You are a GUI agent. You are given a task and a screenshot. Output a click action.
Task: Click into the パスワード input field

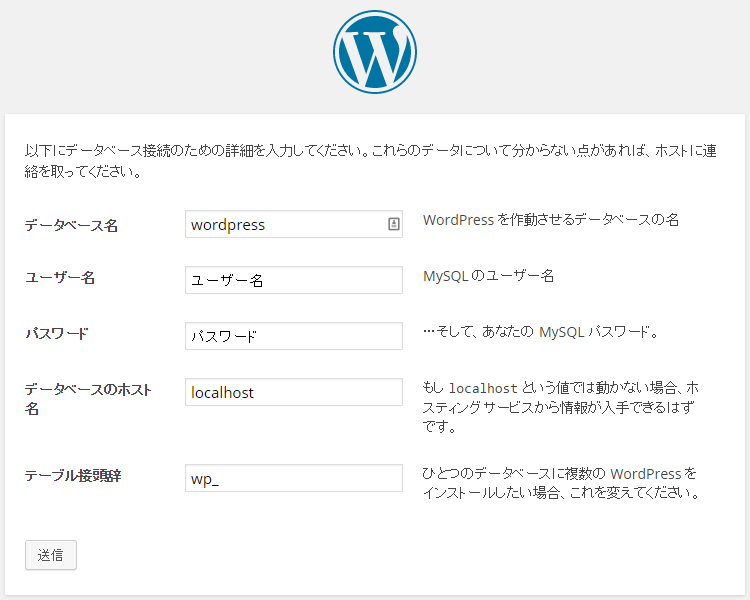[294, 336]
